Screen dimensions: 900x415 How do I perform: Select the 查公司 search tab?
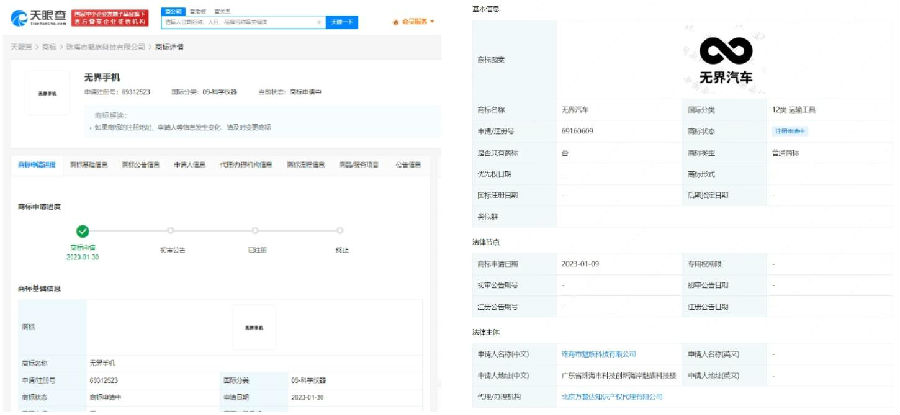pos(171,10)
